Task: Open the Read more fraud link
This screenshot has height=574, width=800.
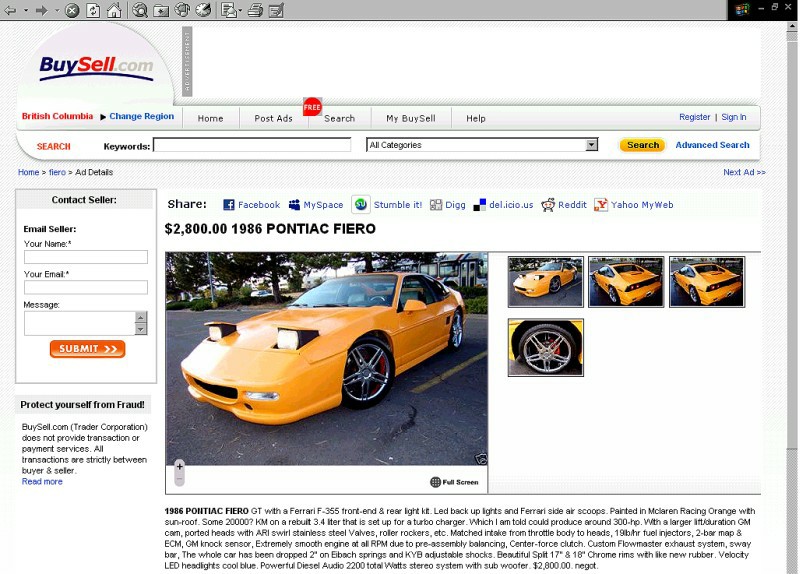Action: (x=42, y=482)
